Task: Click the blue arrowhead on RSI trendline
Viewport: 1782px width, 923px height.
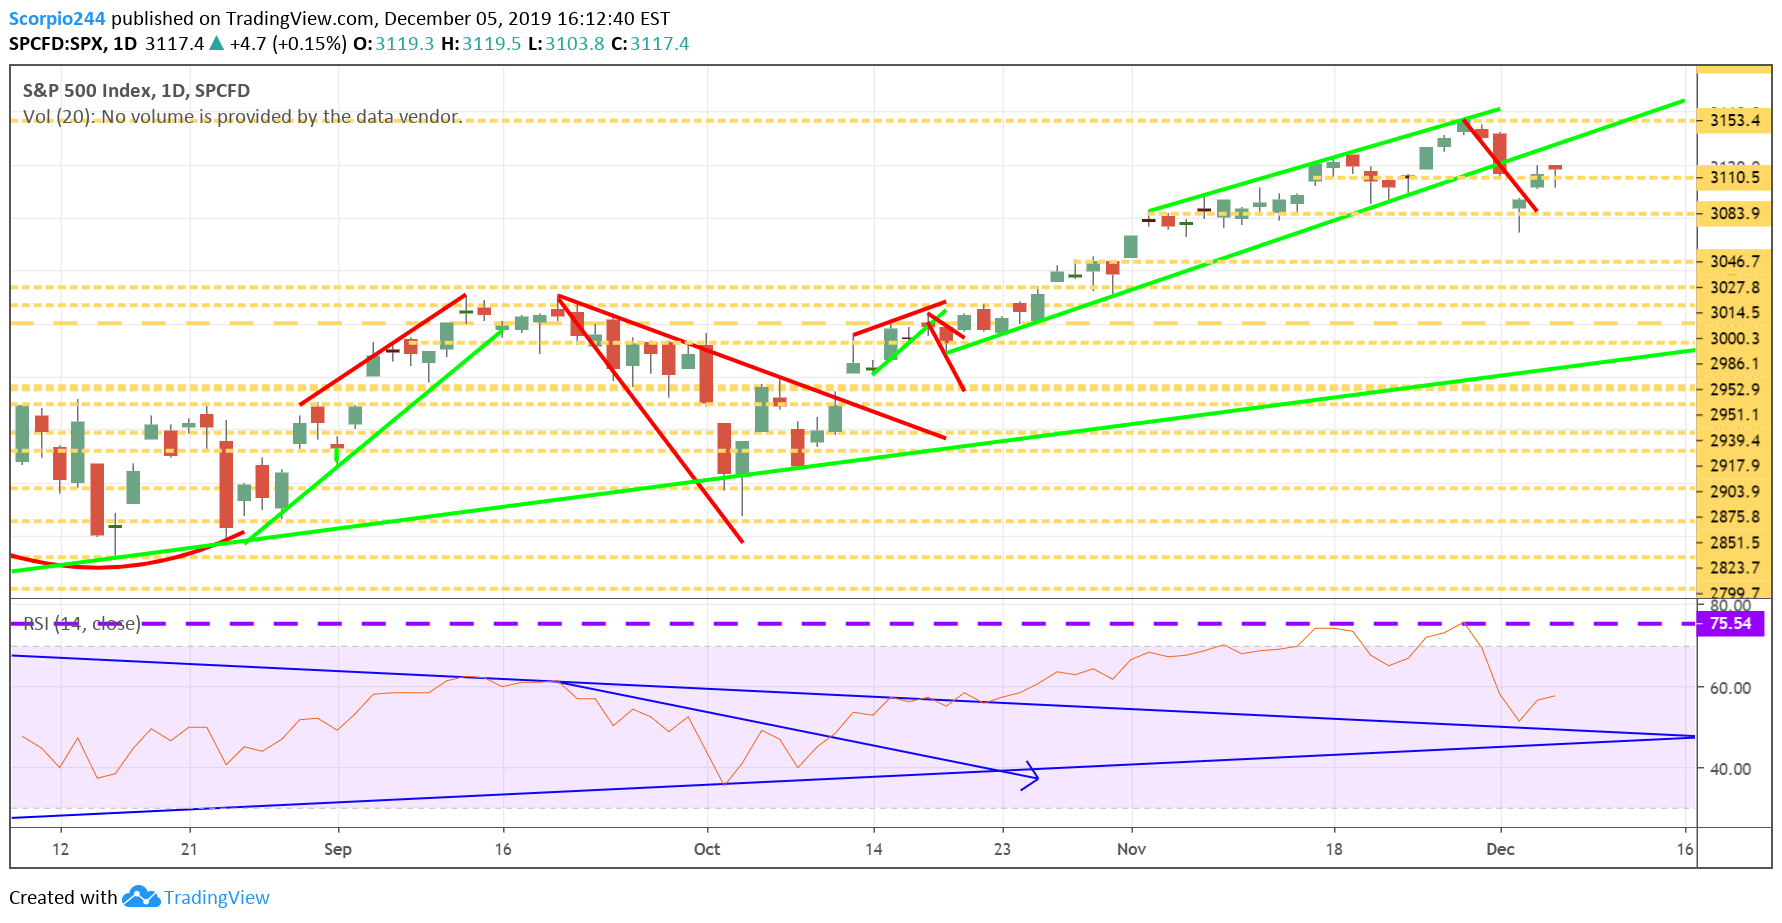Action: 1030,776
